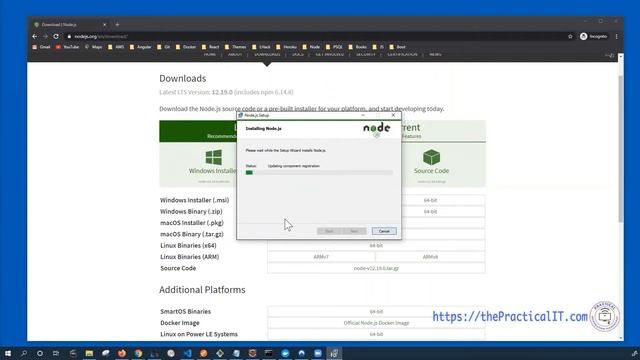The width and height of the screenshot is (640, 360).
Task: Click the Node.js installation progress bar
Action: (x=319, y=173)
